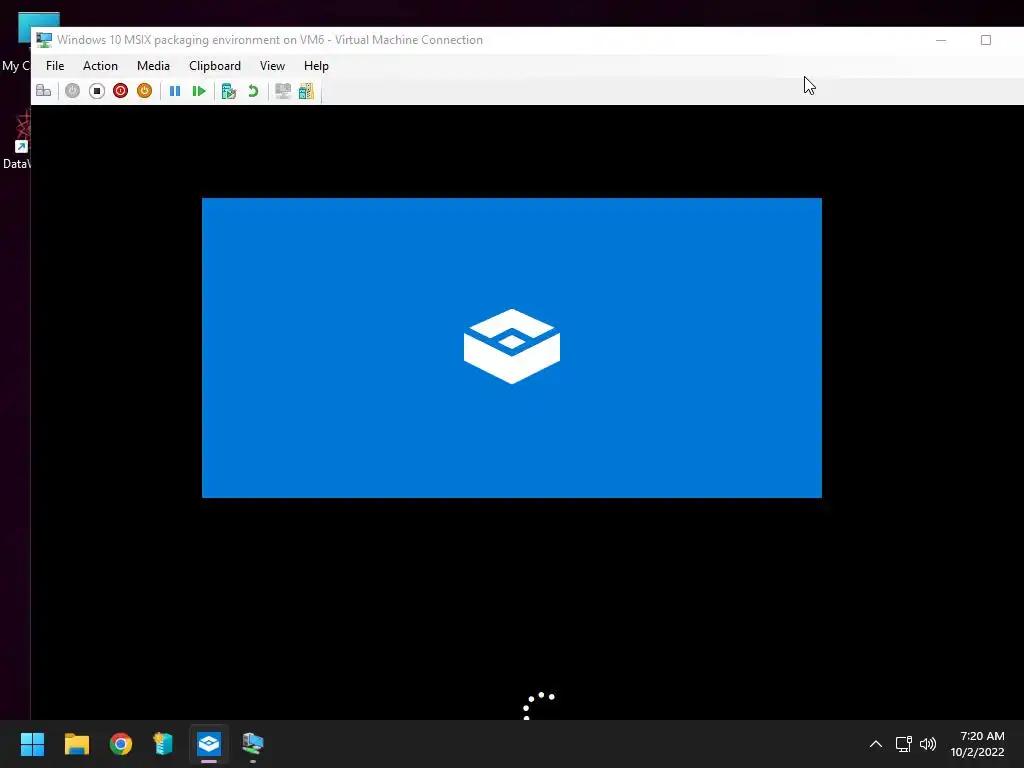Open the volume control tray icon

928,744
